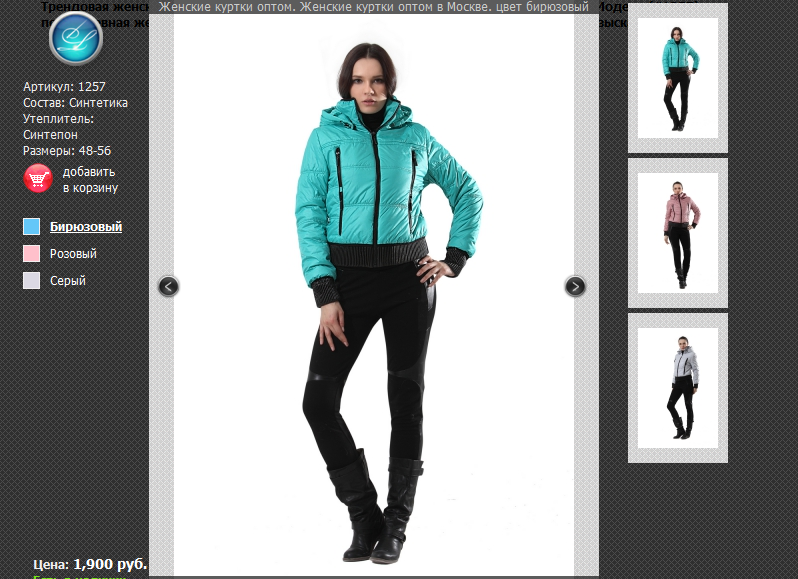Pick the grey color swatch
The image size is (798, 579).
32,280
